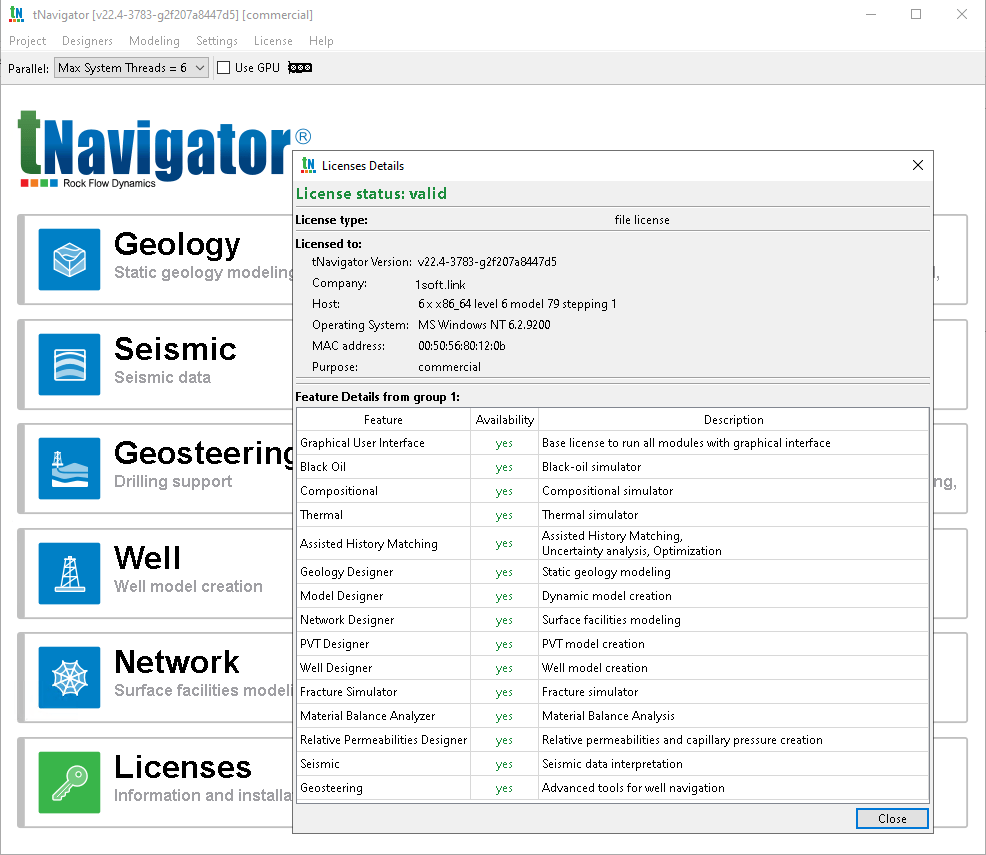This screenshot has height=855, width=986.
Task: Select the Black Oil feature cell
Action: (x=384, y=467)
